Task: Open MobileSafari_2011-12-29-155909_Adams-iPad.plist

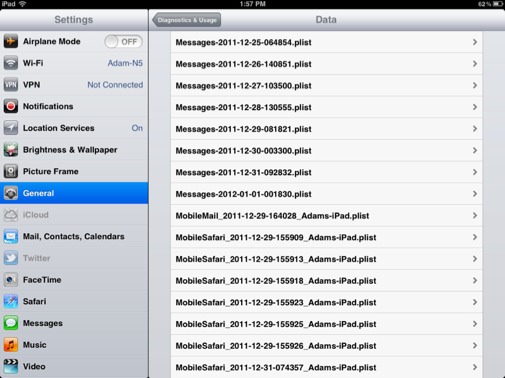Action: coord(326,237)
